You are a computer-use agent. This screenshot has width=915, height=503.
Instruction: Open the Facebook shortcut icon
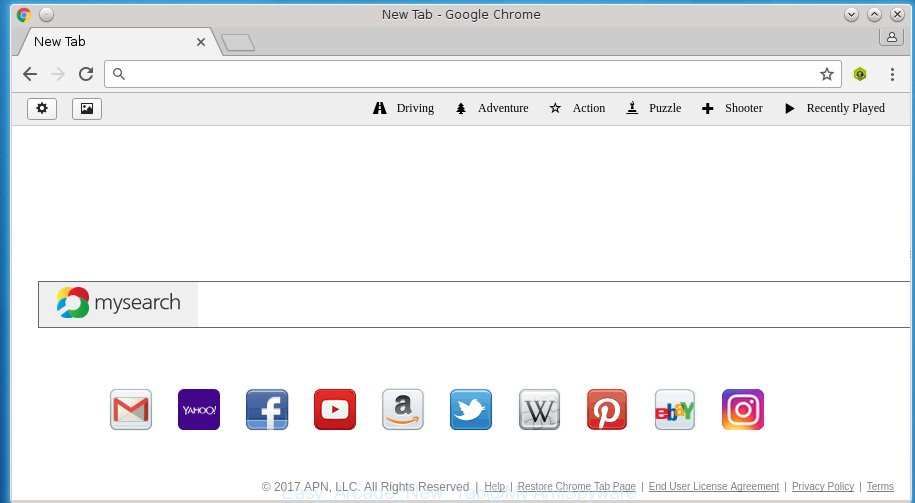click(x=267, y=410)
